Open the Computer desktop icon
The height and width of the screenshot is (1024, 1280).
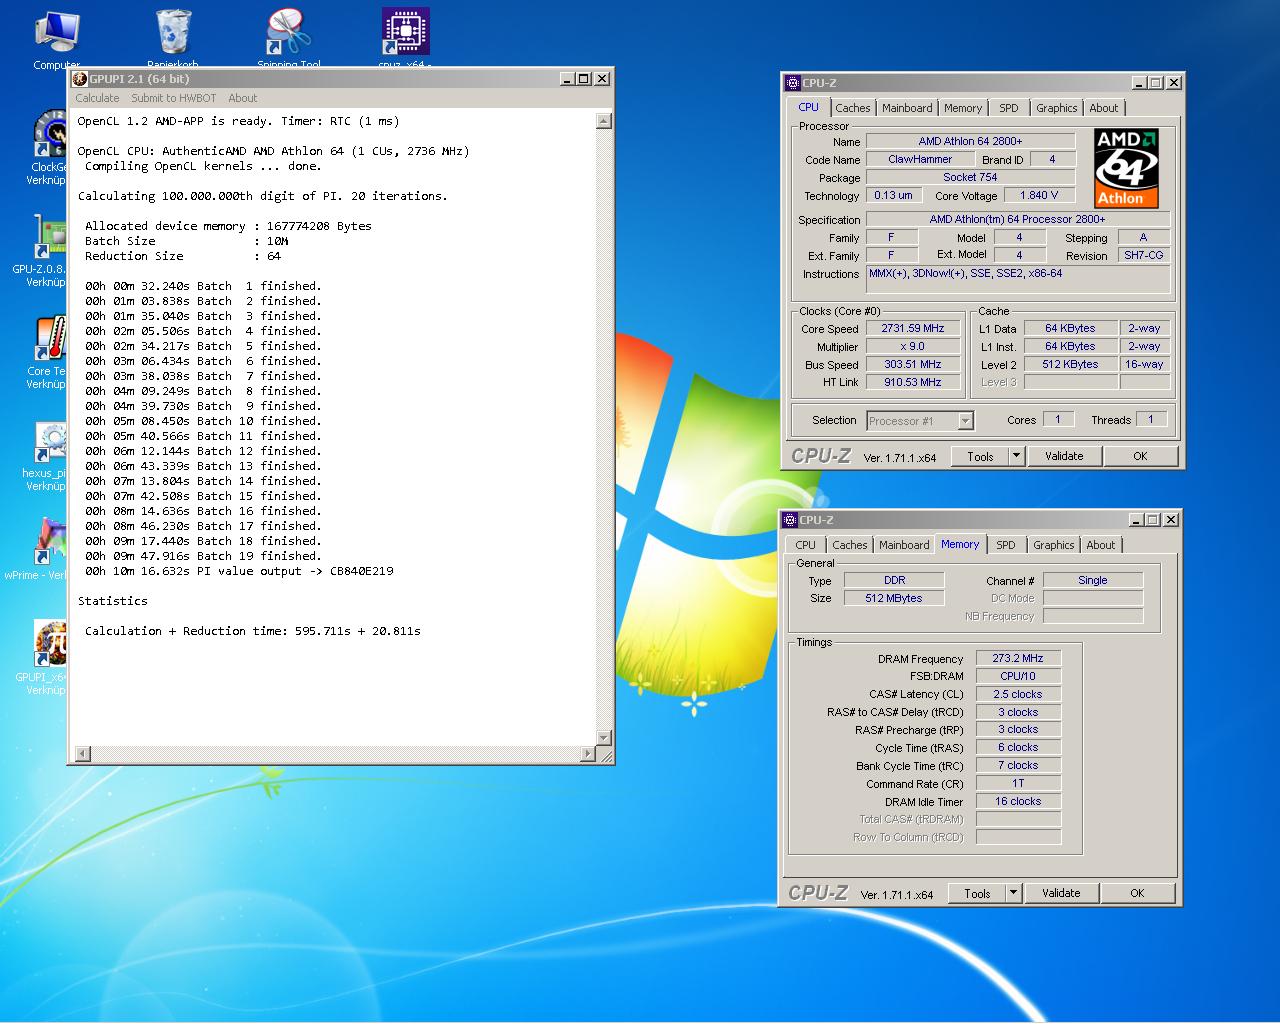(x=56, y=38)
